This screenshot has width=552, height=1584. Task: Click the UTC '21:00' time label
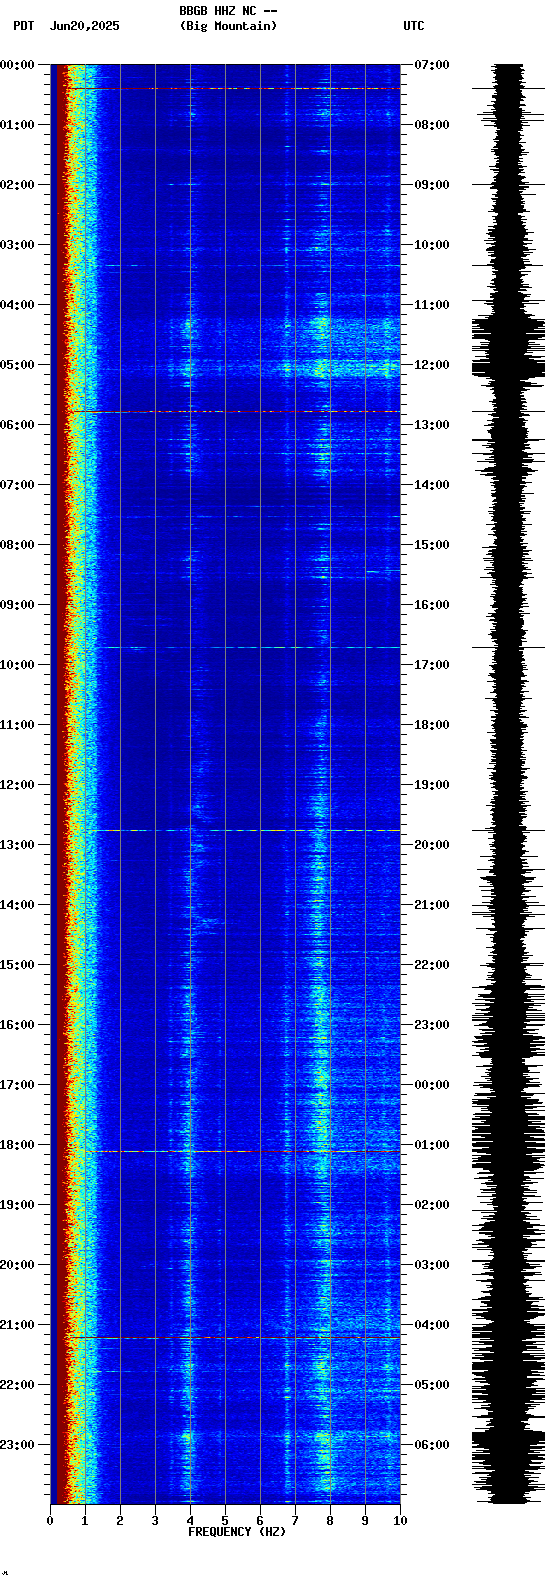point(432,905)
